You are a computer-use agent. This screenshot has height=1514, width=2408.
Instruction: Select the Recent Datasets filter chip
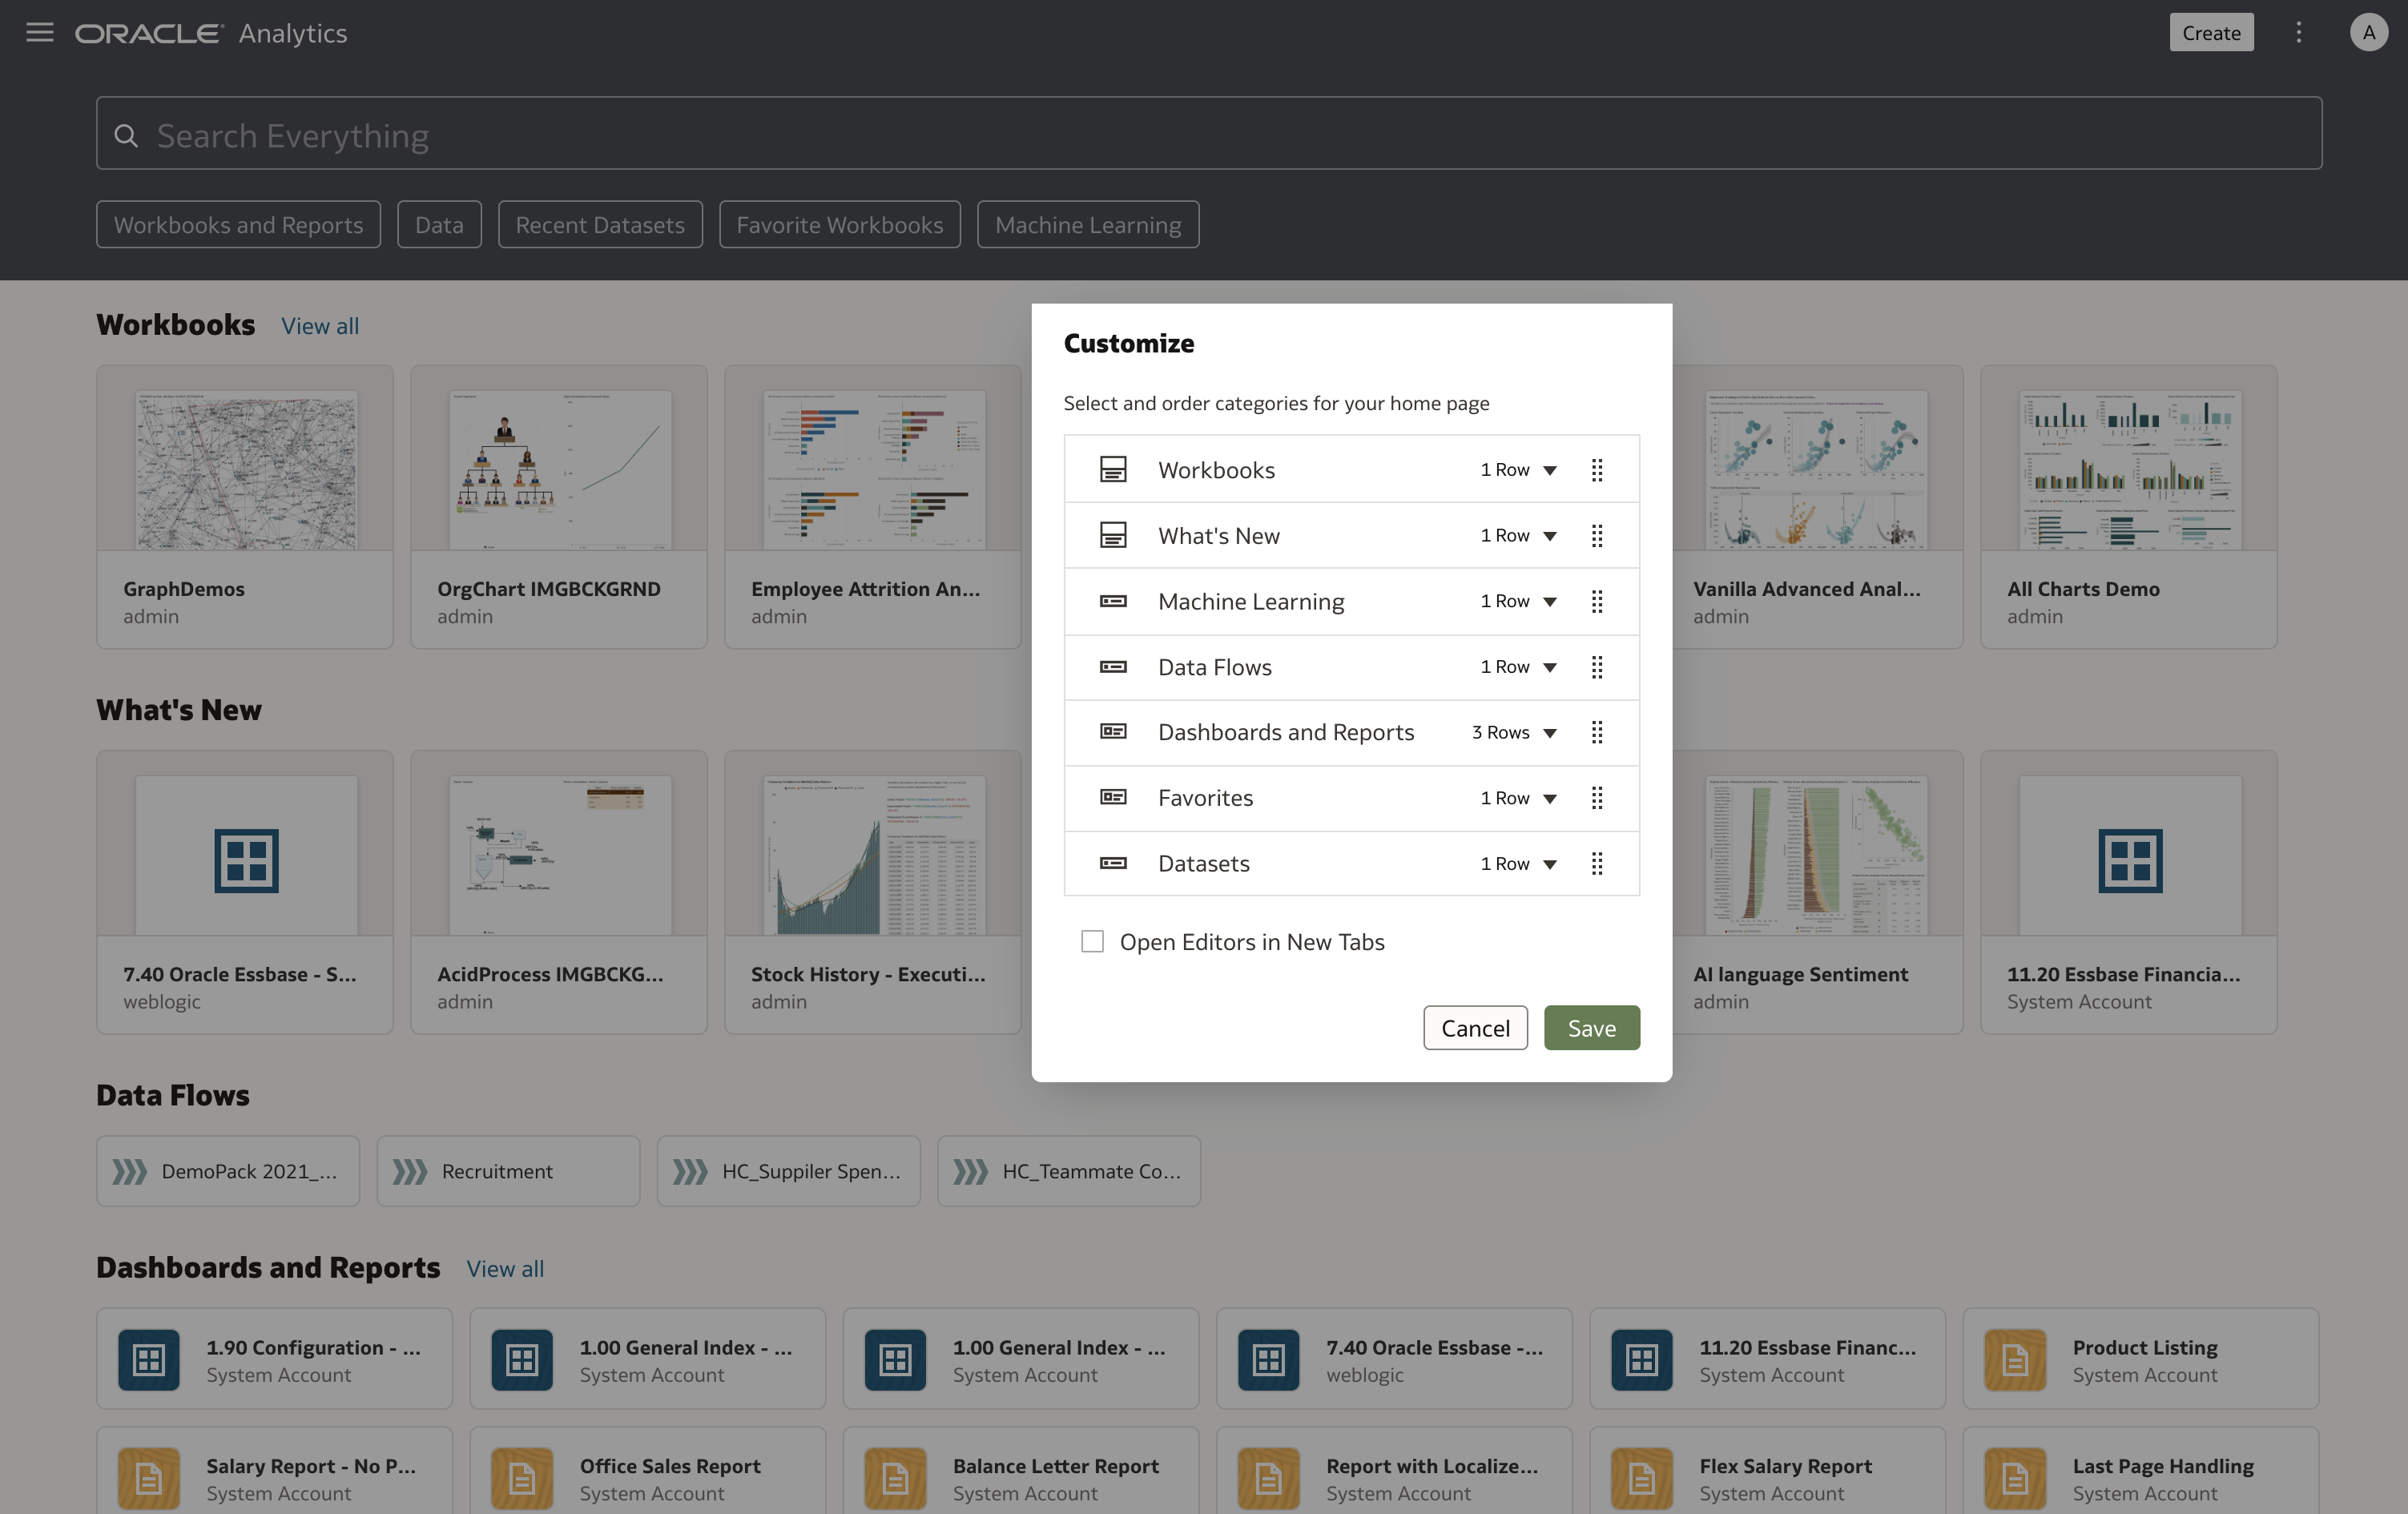[x=600, y=225]
